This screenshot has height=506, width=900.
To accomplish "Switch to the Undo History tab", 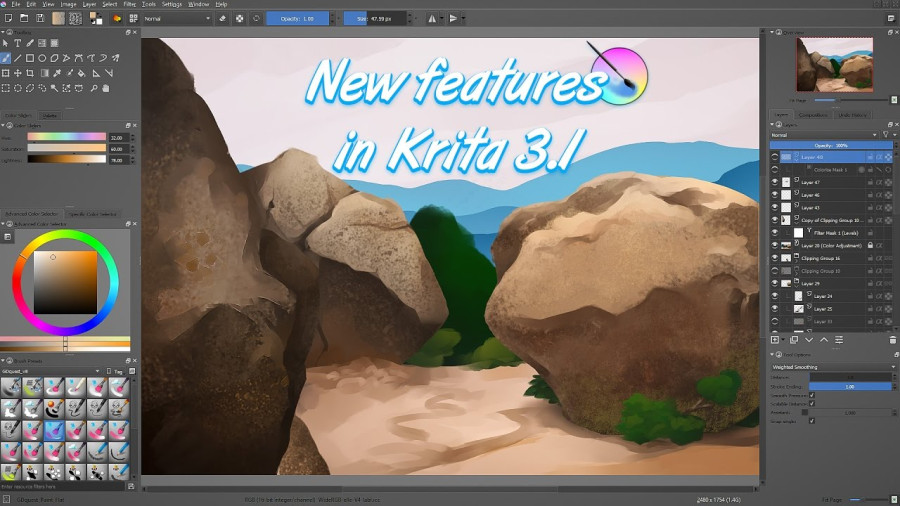I will (852, 115).
